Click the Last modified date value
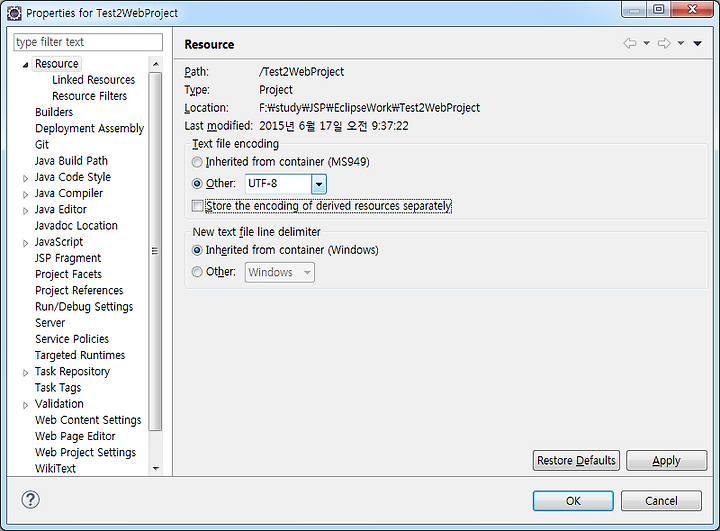This screenshot has width=720, height=531. tap(333, 126)
